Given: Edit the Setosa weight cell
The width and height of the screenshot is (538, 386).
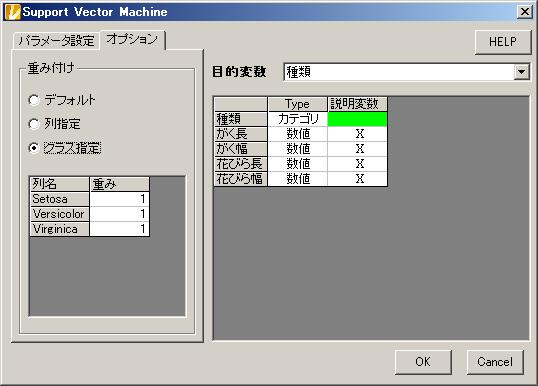Looking at the screenshot, I should tap(119, 199).
